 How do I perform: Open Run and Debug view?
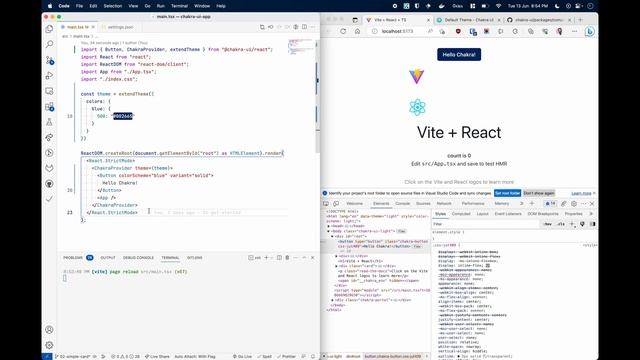(x=49, y=76)
